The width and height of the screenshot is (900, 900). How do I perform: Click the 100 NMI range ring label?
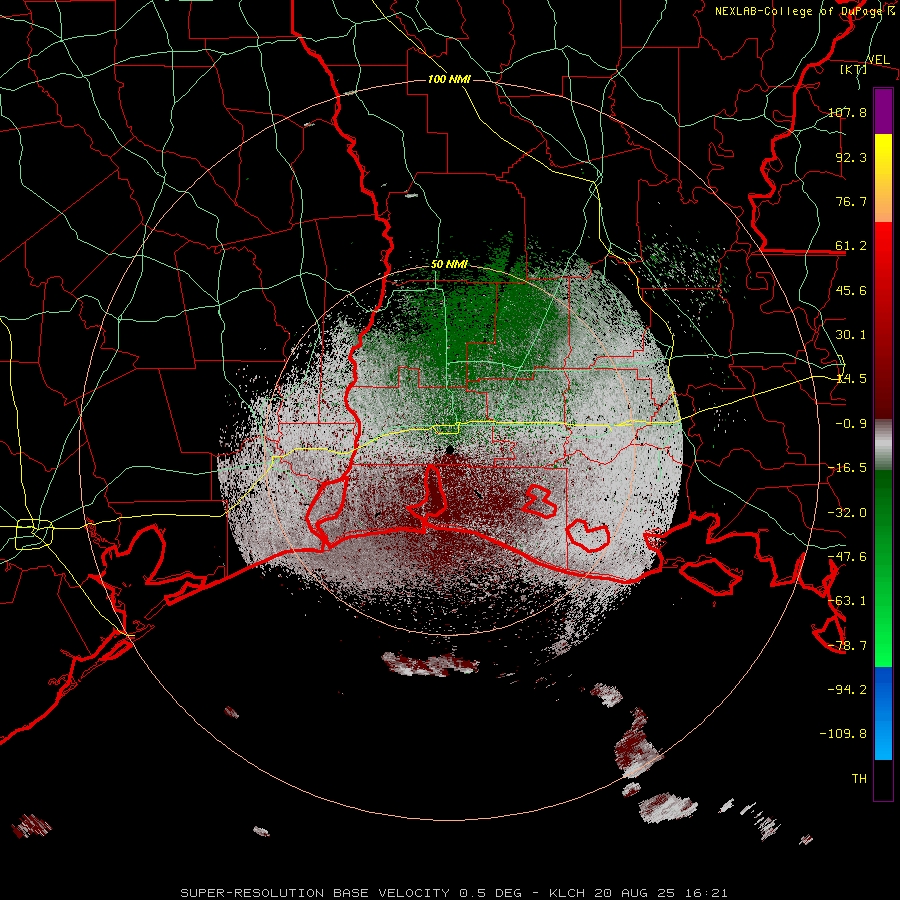pos(449,79)
